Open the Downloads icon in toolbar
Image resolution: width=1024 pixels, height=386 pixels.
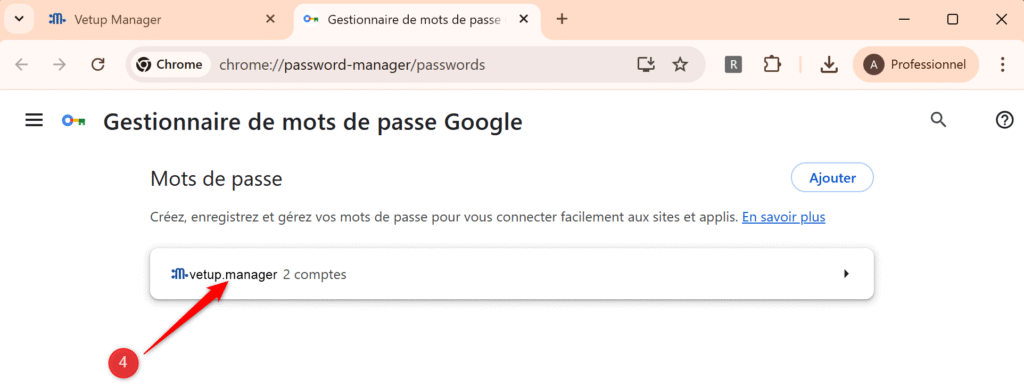829,64
